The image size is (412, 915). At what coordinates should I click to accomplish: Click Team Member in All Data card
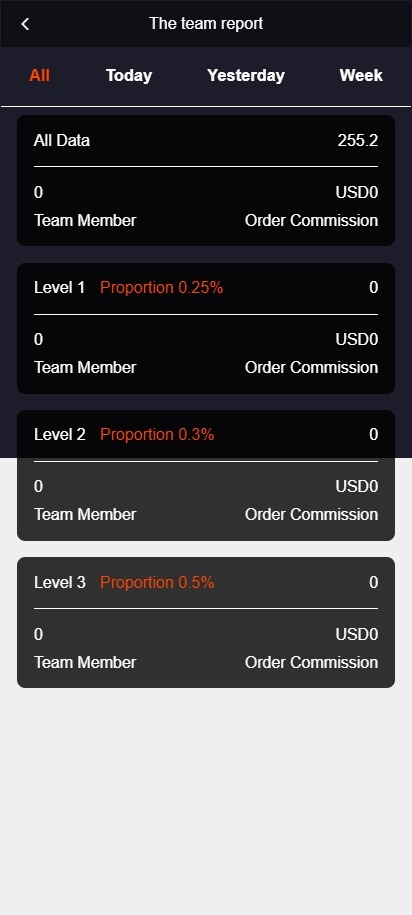[x=85, y=221]
